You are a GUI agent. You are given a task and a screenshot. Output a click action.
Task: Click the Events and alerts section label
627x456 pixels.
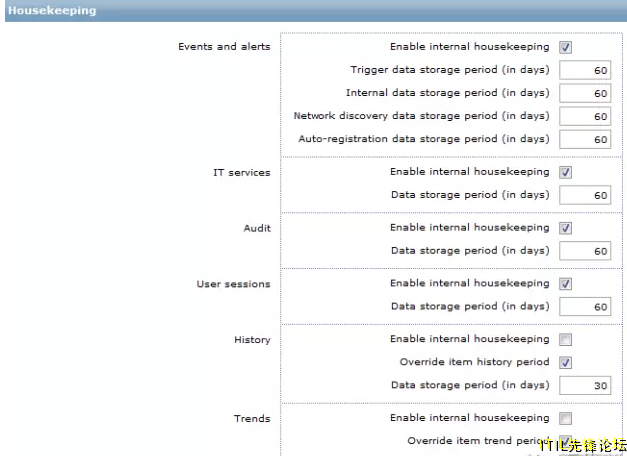pyautogui.click(x=224, y=46)
